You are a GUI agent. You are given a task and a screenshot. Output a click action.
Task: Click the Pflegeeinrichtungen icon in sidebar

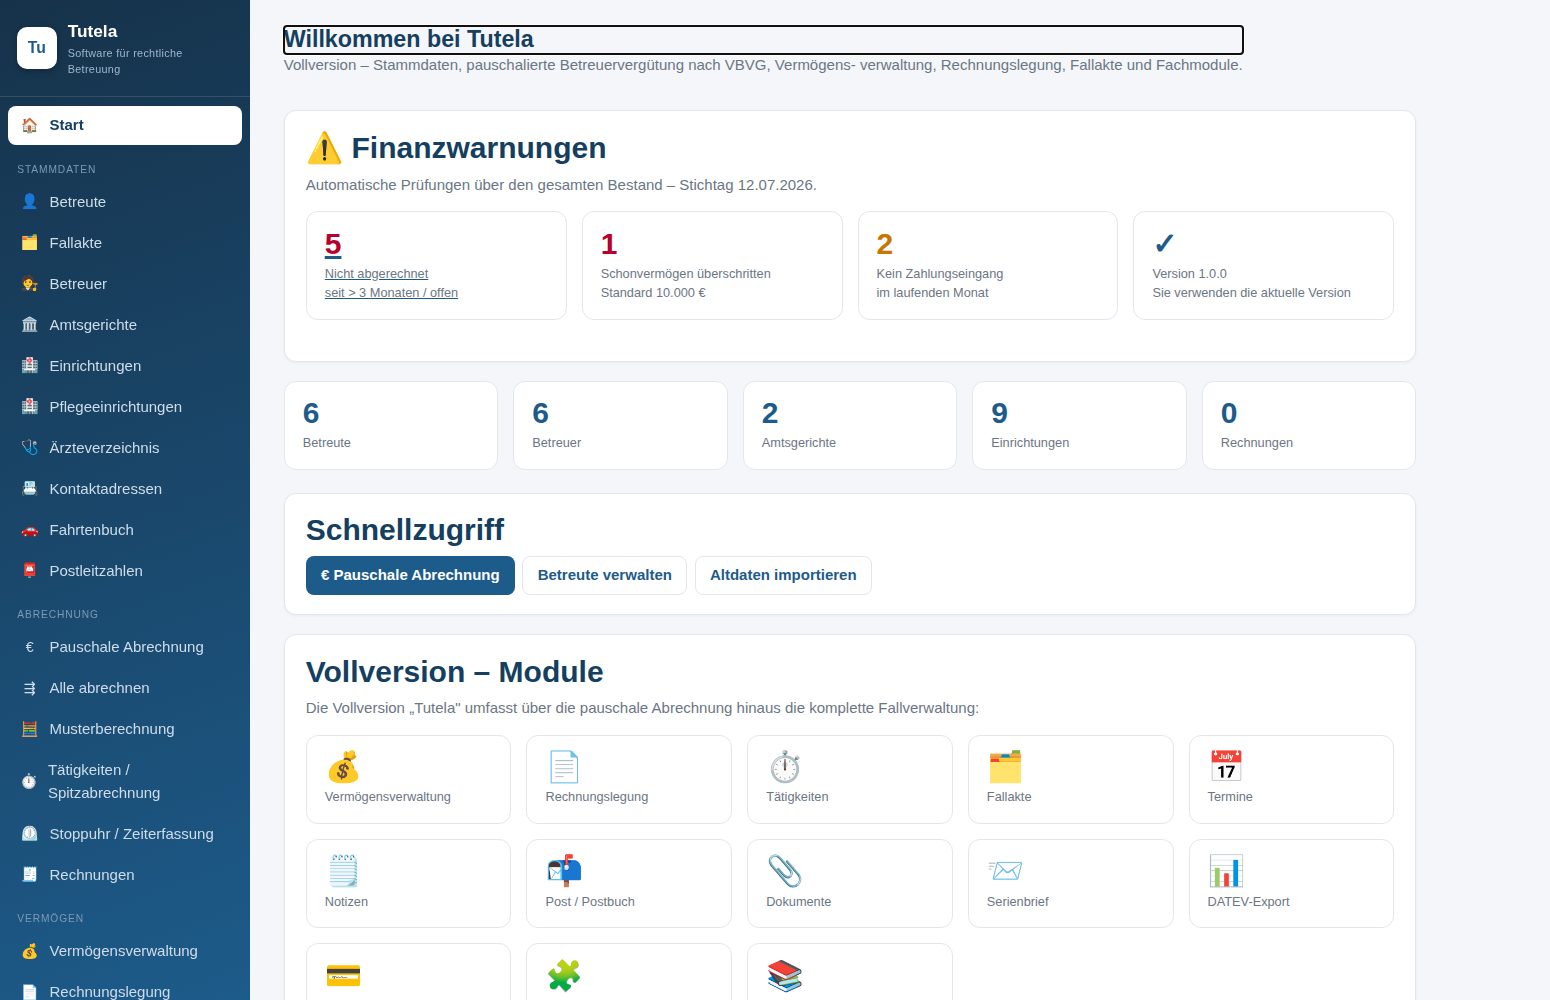click(x=30, y=406)
